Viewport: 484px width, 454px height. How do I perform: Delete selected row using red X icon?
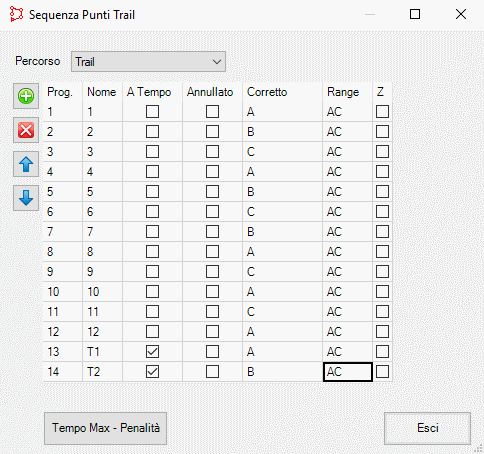26,130
